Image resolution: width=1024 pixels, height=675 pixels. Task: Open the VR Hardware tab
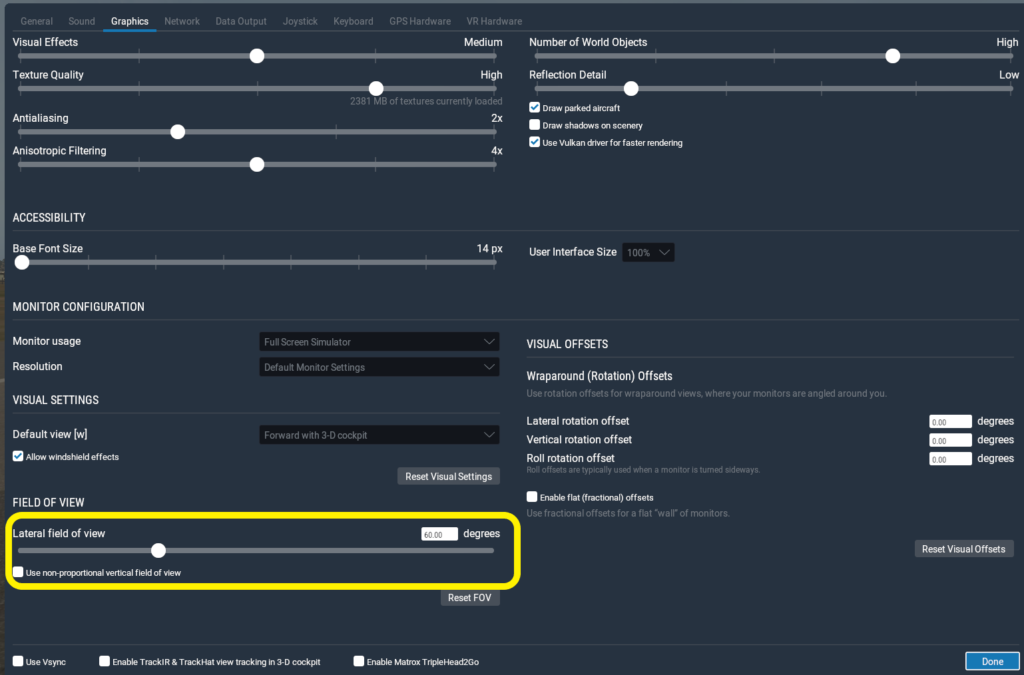click(x=494, y=21)
